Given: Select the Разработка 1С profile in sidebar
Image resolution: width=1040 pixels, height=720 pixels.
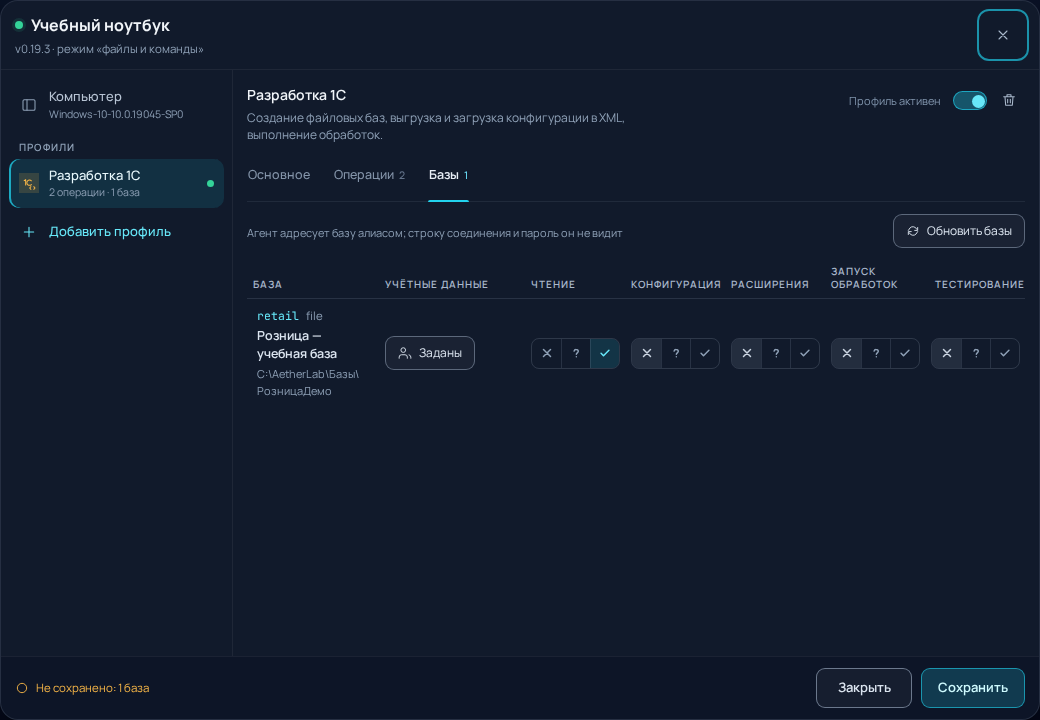Looking at the screenshot, I should (116, 183).
